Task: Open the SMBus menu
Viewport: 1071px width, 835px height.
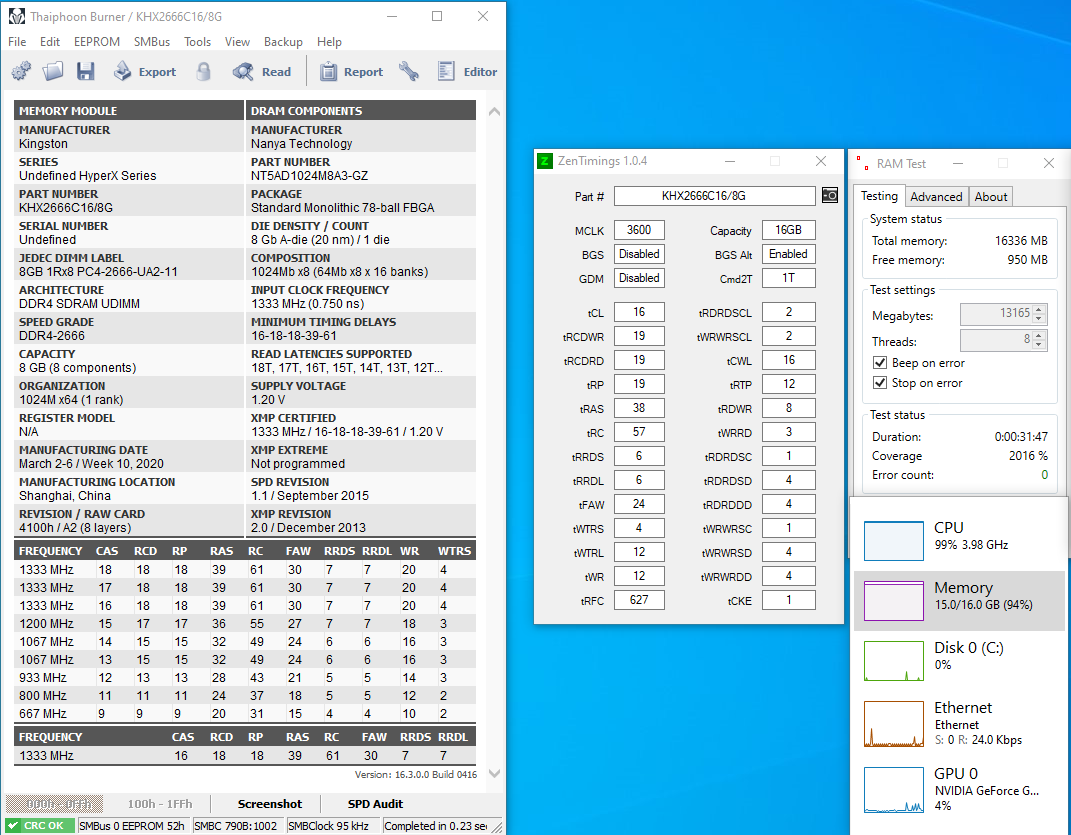Action: 152,42
